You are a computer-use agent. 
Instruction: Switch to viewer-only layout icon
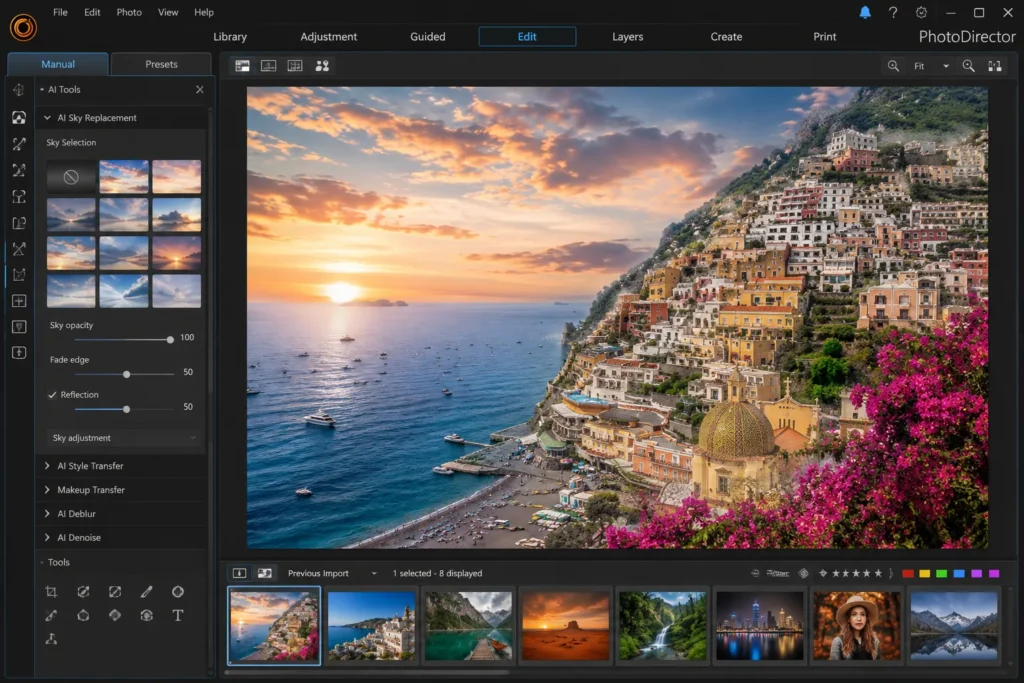click(268, 66)
